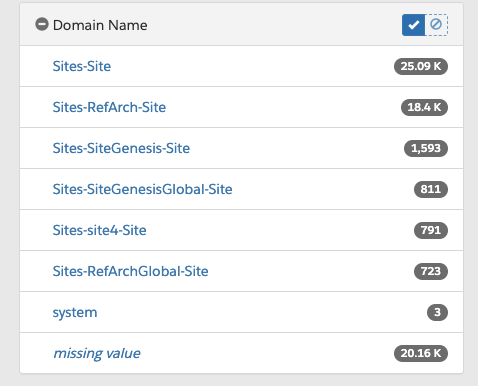Click the count badge showing 3
Viewport: 478px width, 386px height.
437,312
